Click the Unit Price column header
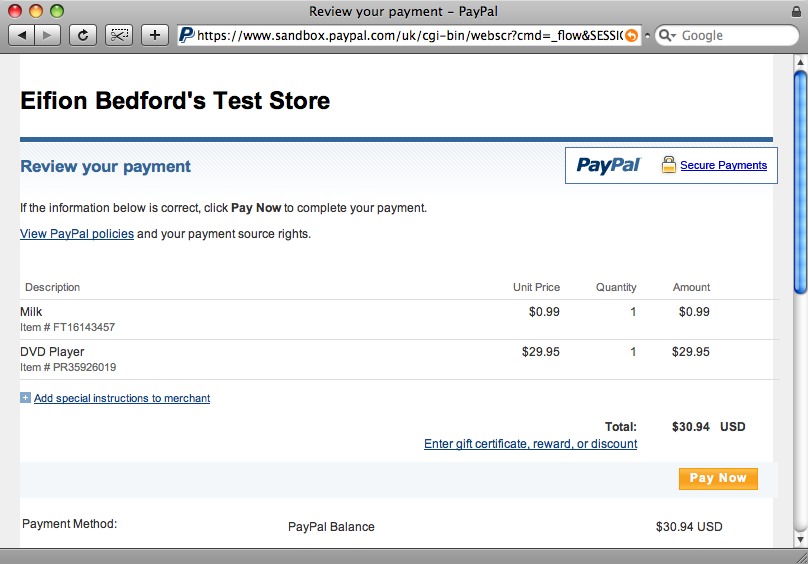This screenshot has height=564, width=808. point(536,287)
